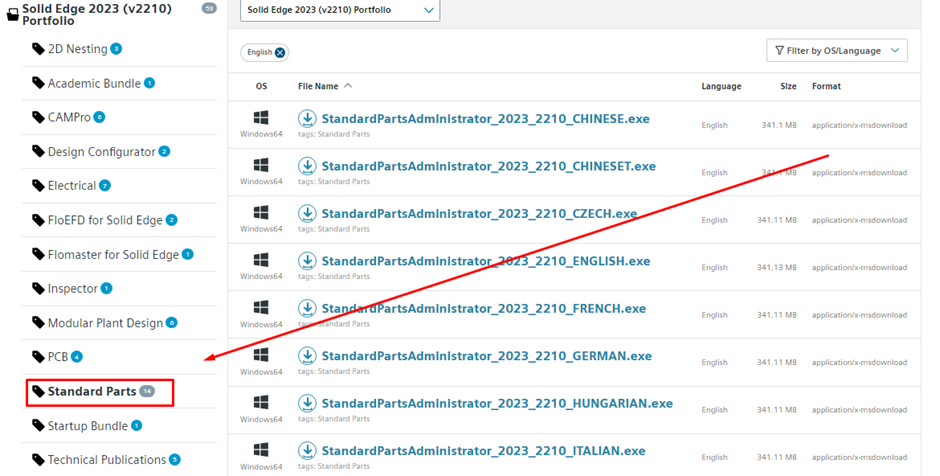Open Technical Publications category

coord(107,460)
